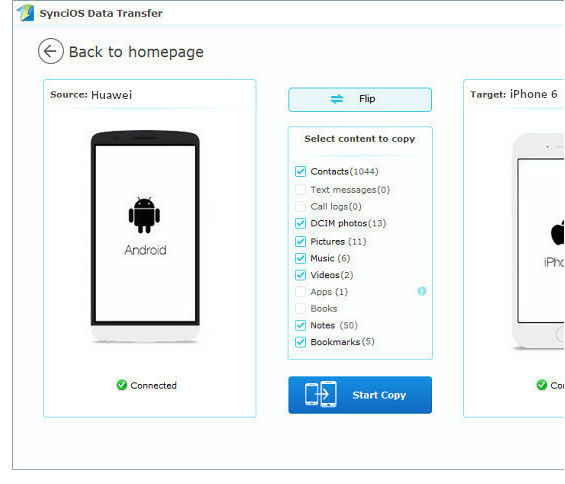Click the Apps info icon
Screen dimensions: 565x484
pos(422,291)
